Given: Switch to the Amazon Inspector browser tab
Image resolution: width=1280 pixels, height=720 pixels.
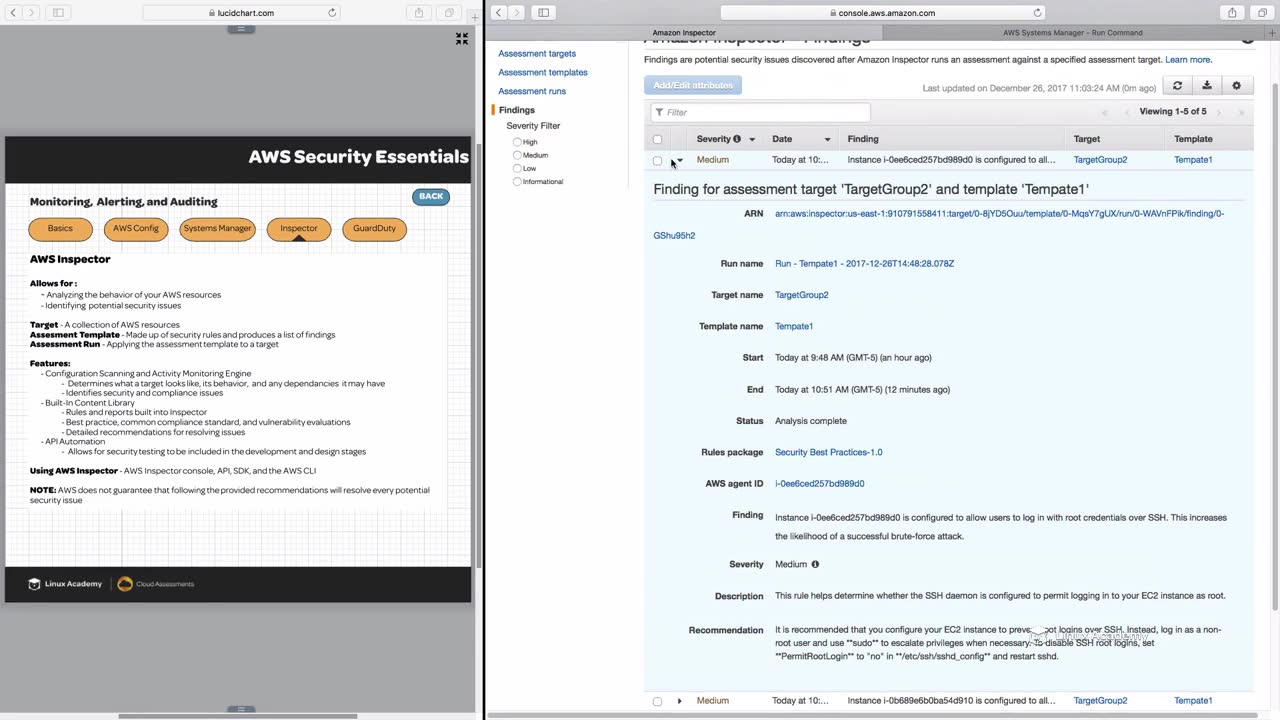Looking at the screenshot, I should click(x=684, y=32).
